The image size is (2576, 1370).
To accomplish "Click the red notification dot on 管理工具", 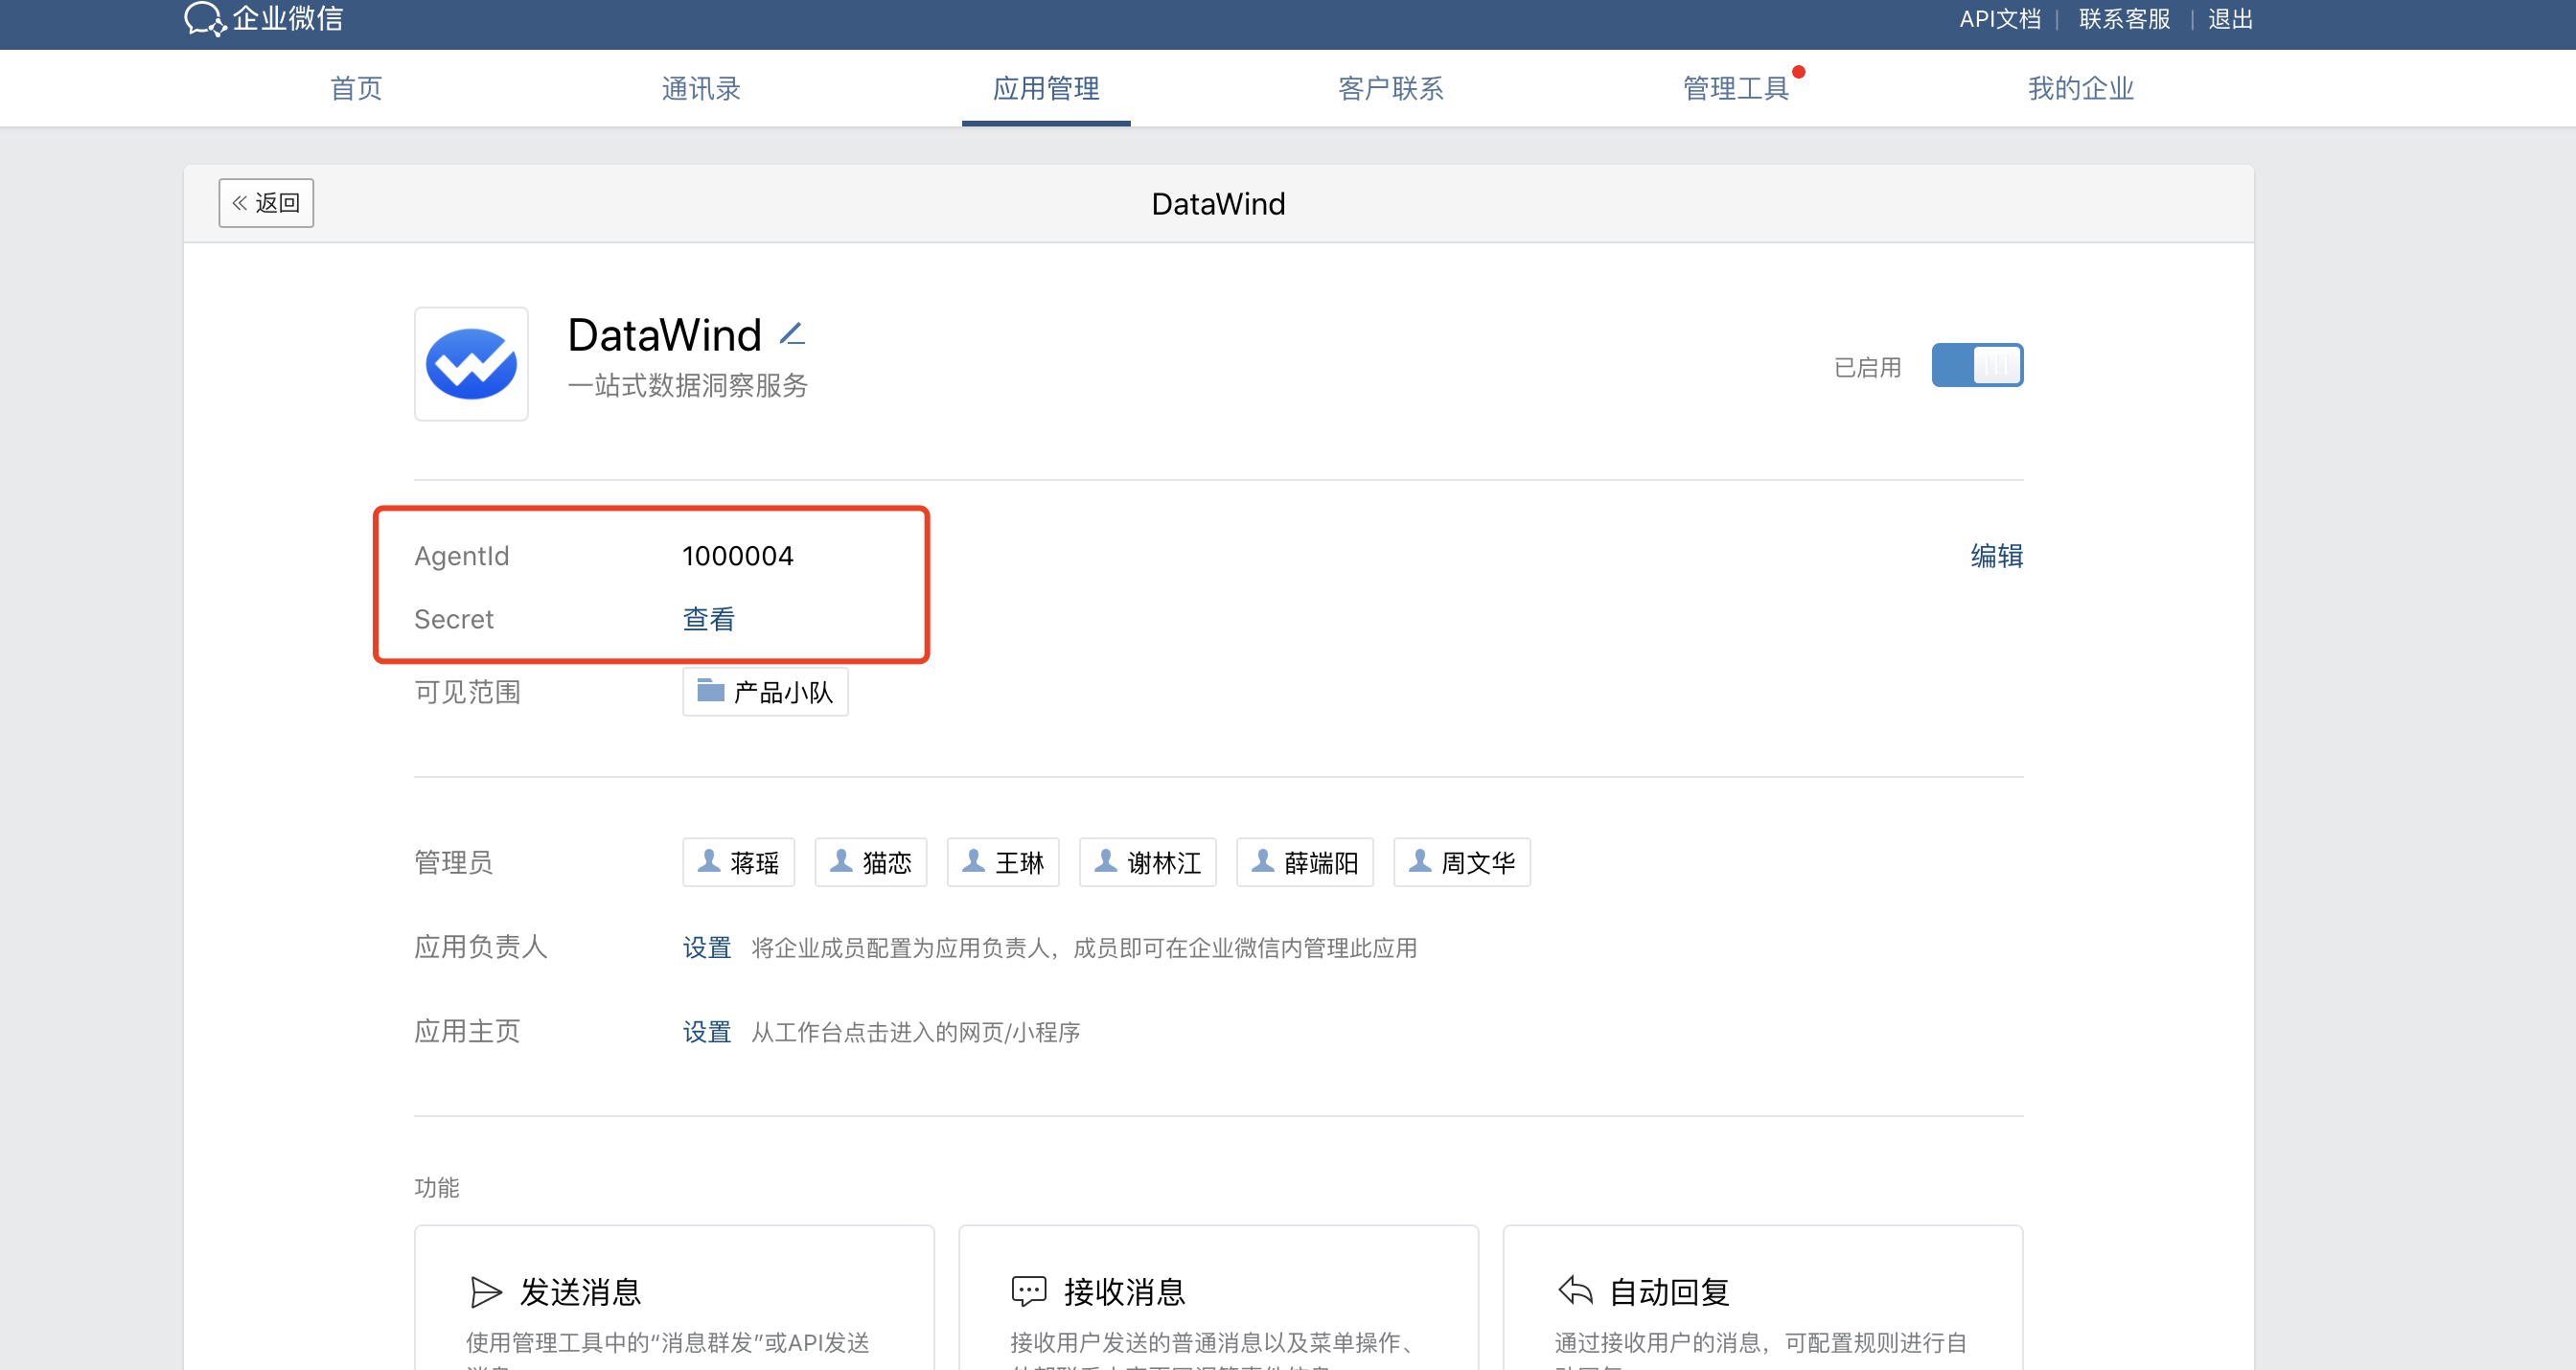I will coord(1799,71).
